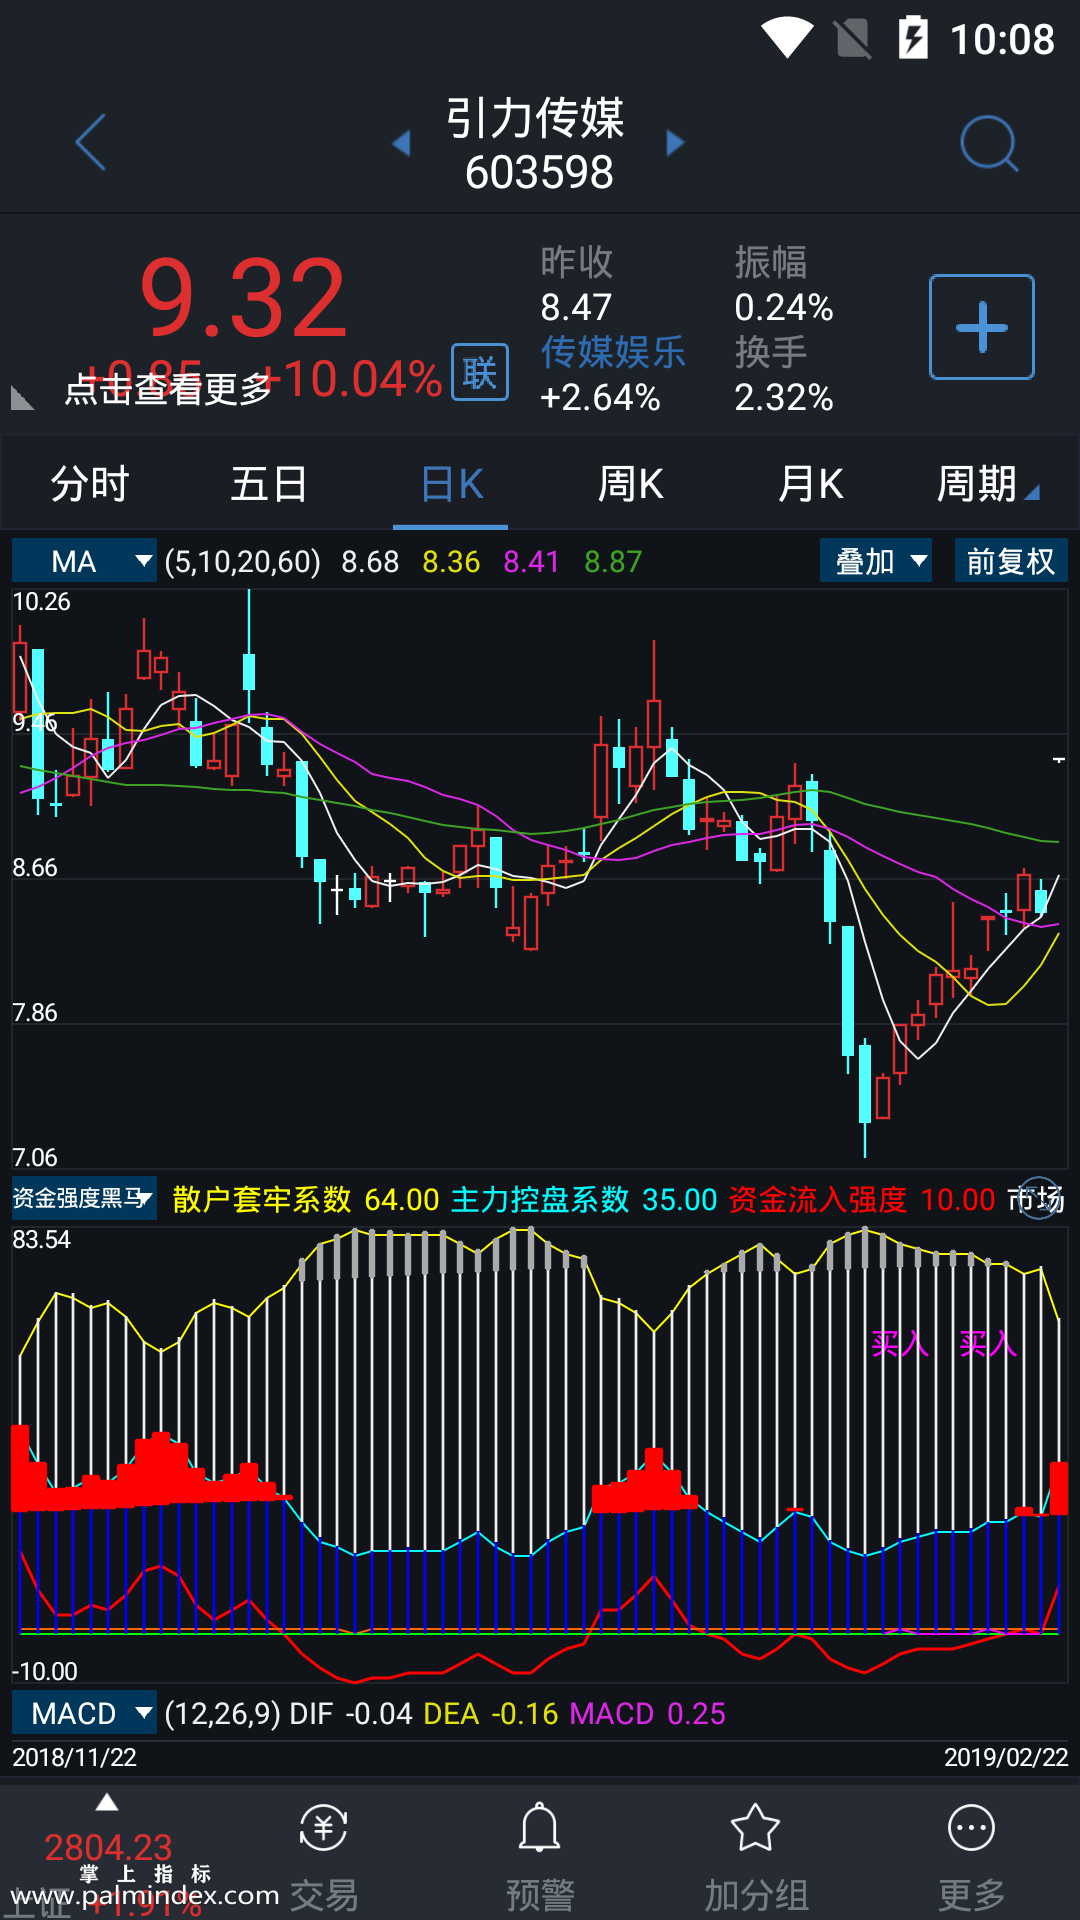
Task: Select the 日K tab
Action: click(x=451, y=484)
